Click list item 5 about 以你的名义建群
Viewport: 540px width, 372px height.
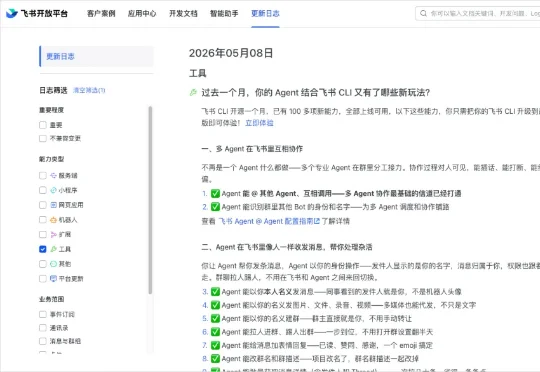click(307, 319)
